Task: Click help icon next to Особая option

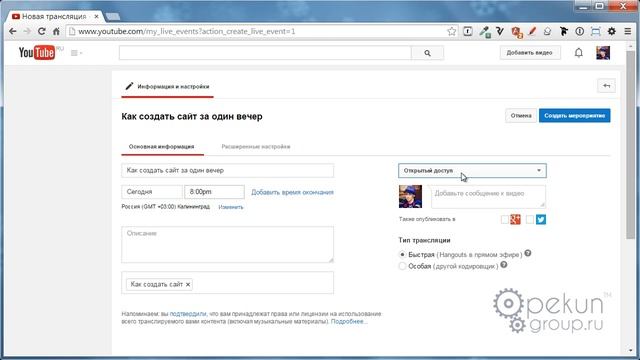Action: click(x=504, y=265)
